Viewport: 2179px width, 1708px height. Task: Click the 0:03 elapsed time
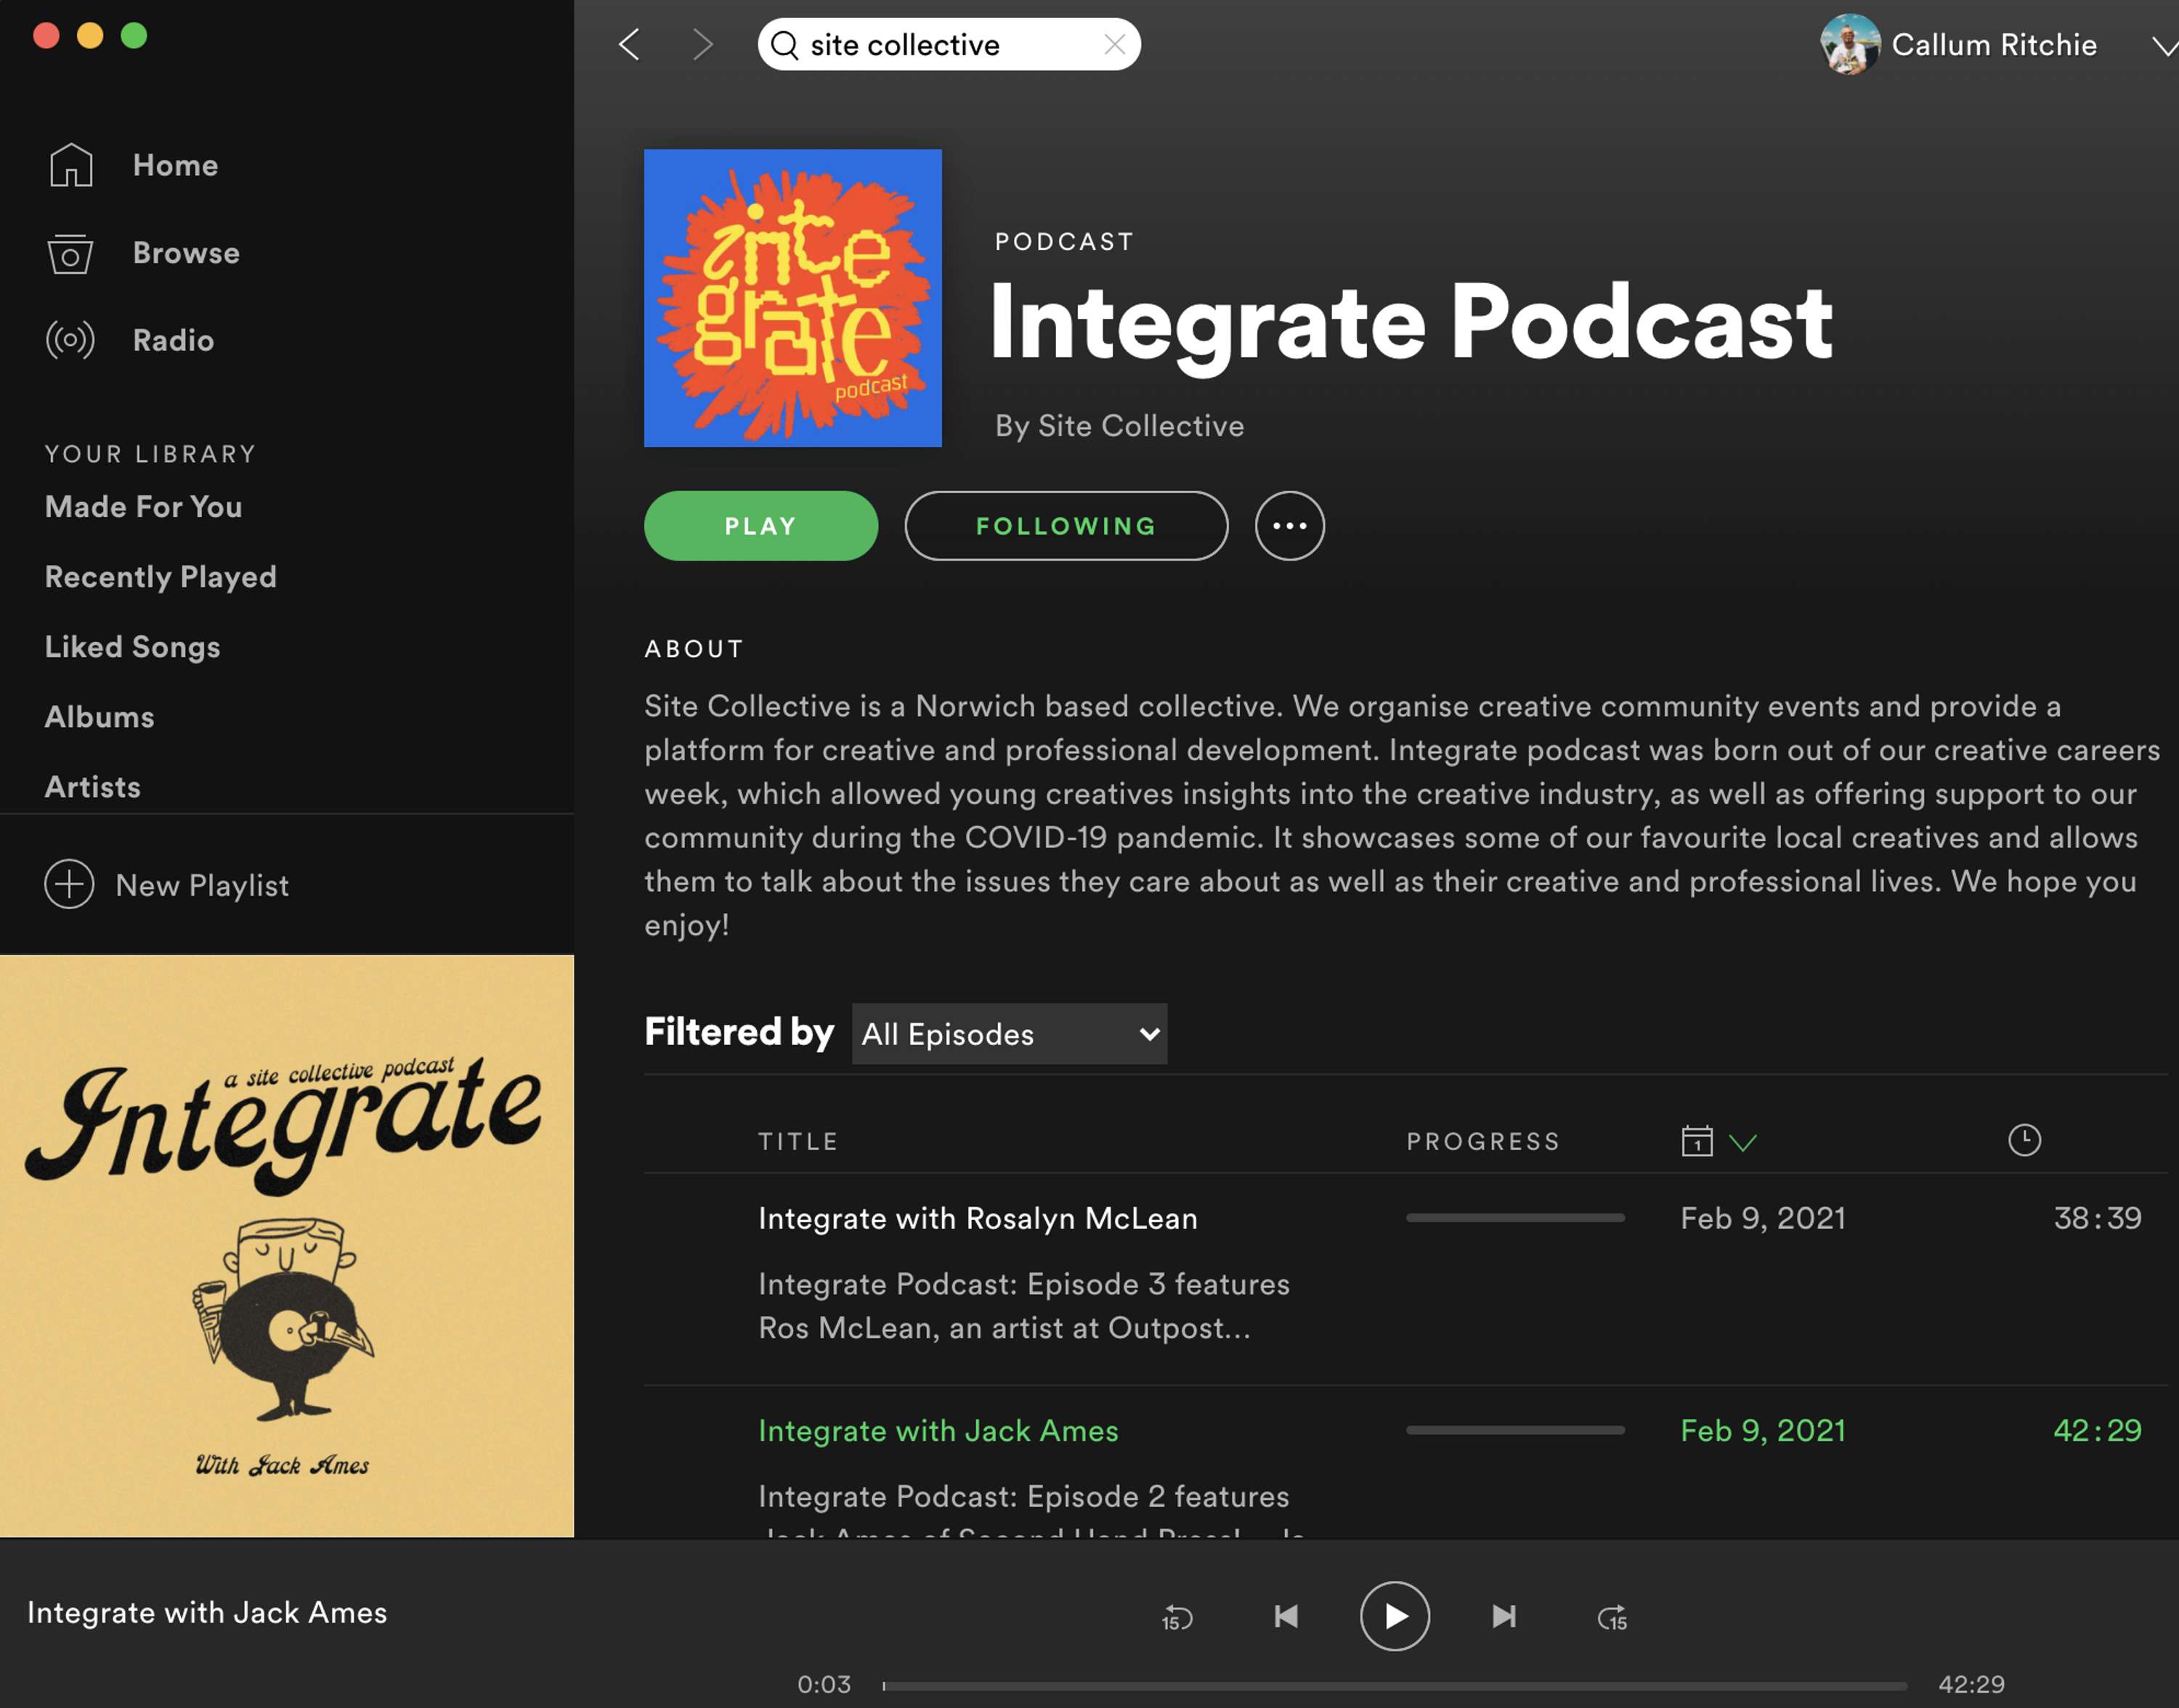click(824, 1685)
